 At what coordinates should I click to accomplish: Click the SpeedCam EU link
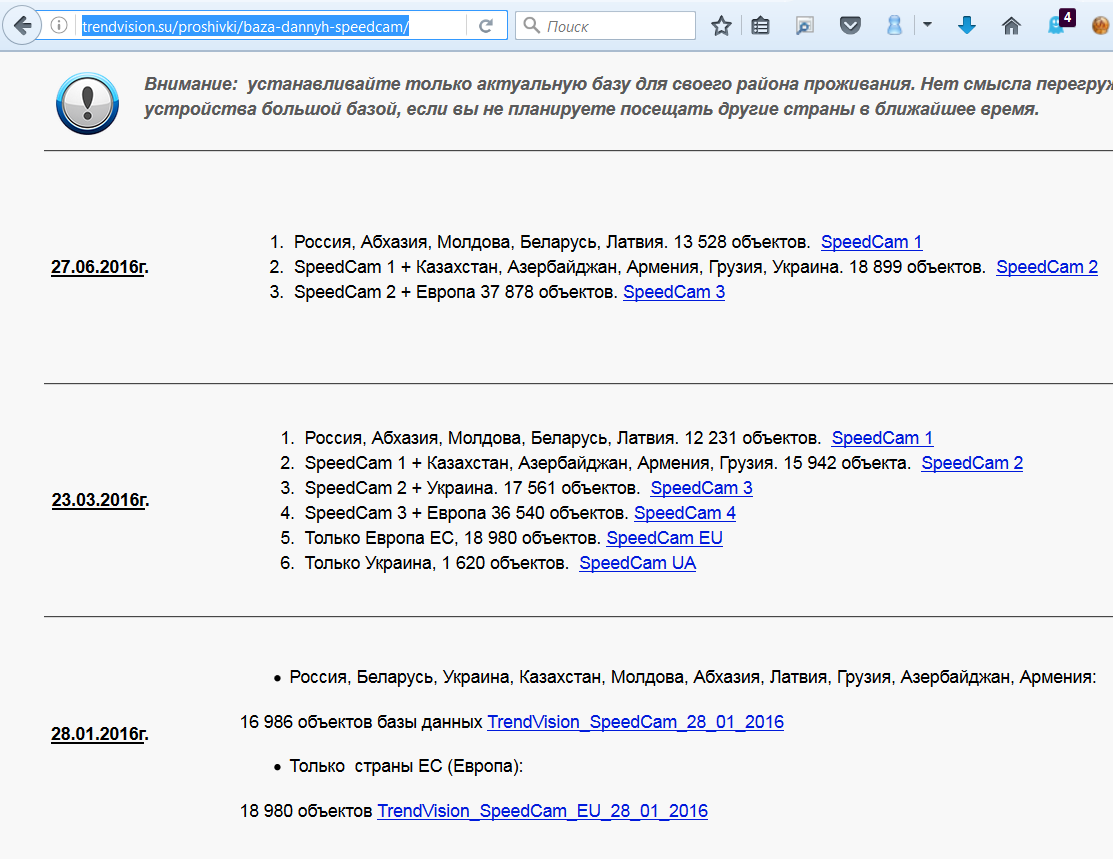click(664, 538)
